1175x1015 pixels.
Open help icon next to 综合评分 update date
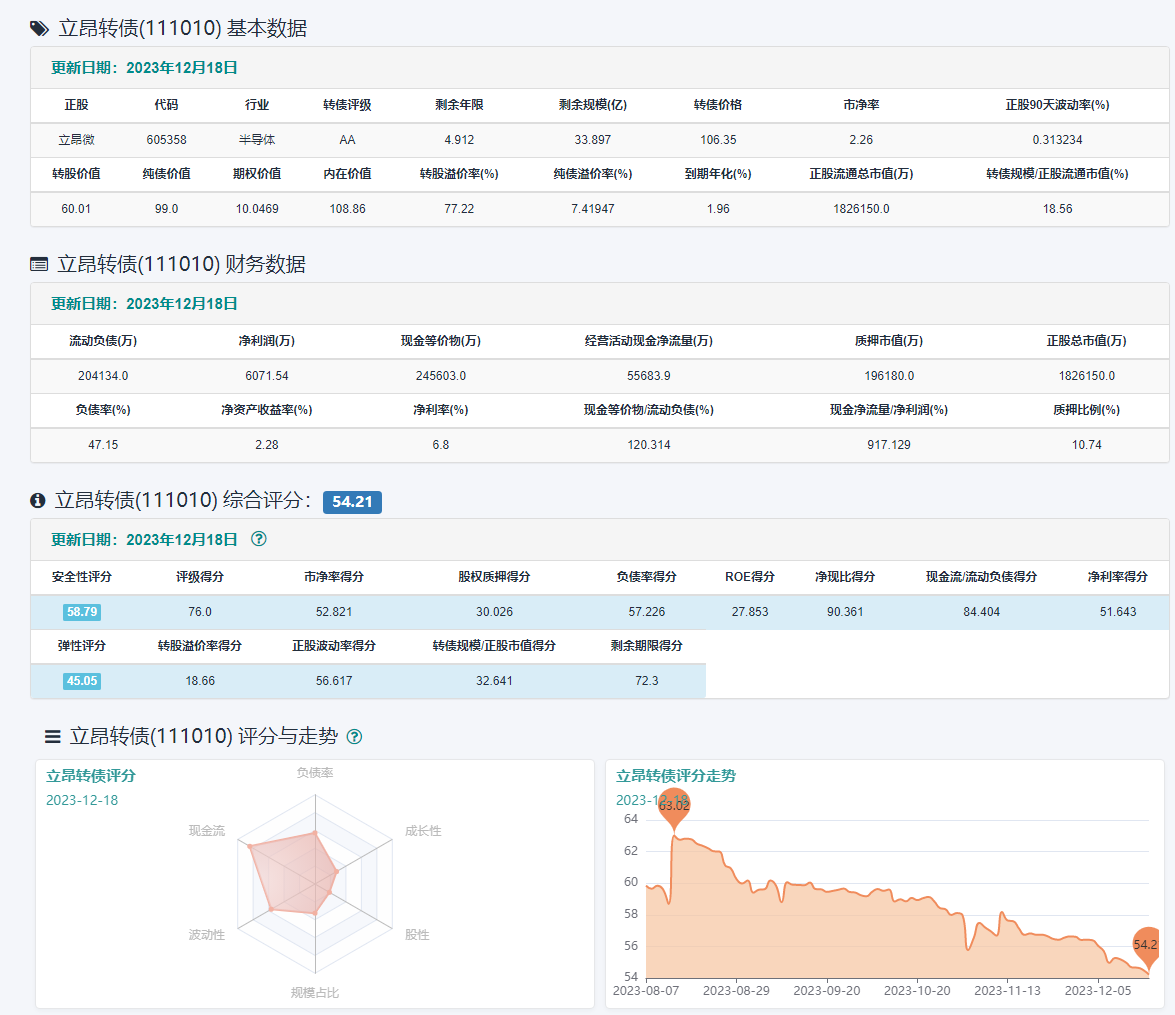click(259, 539)
